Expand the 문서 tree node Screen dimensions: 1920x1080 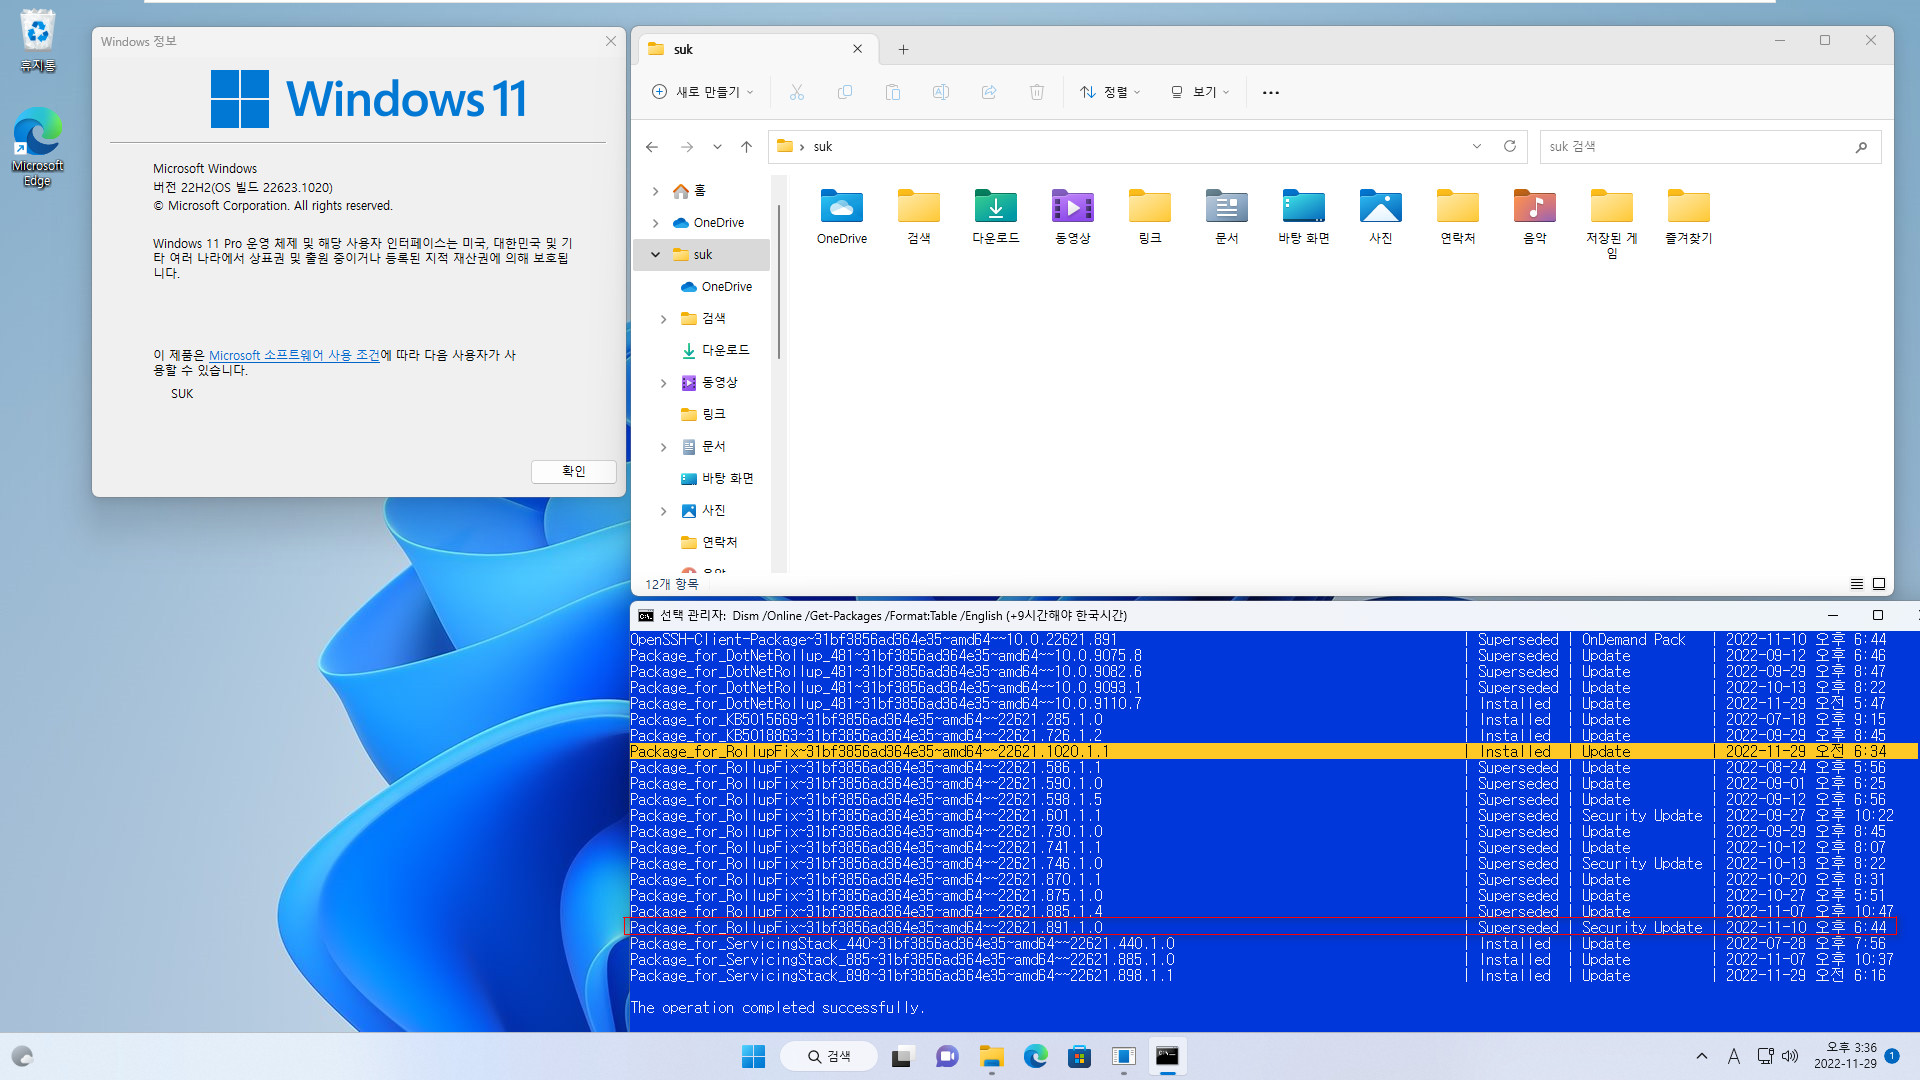pyautogui.click(x=663, y=447)
